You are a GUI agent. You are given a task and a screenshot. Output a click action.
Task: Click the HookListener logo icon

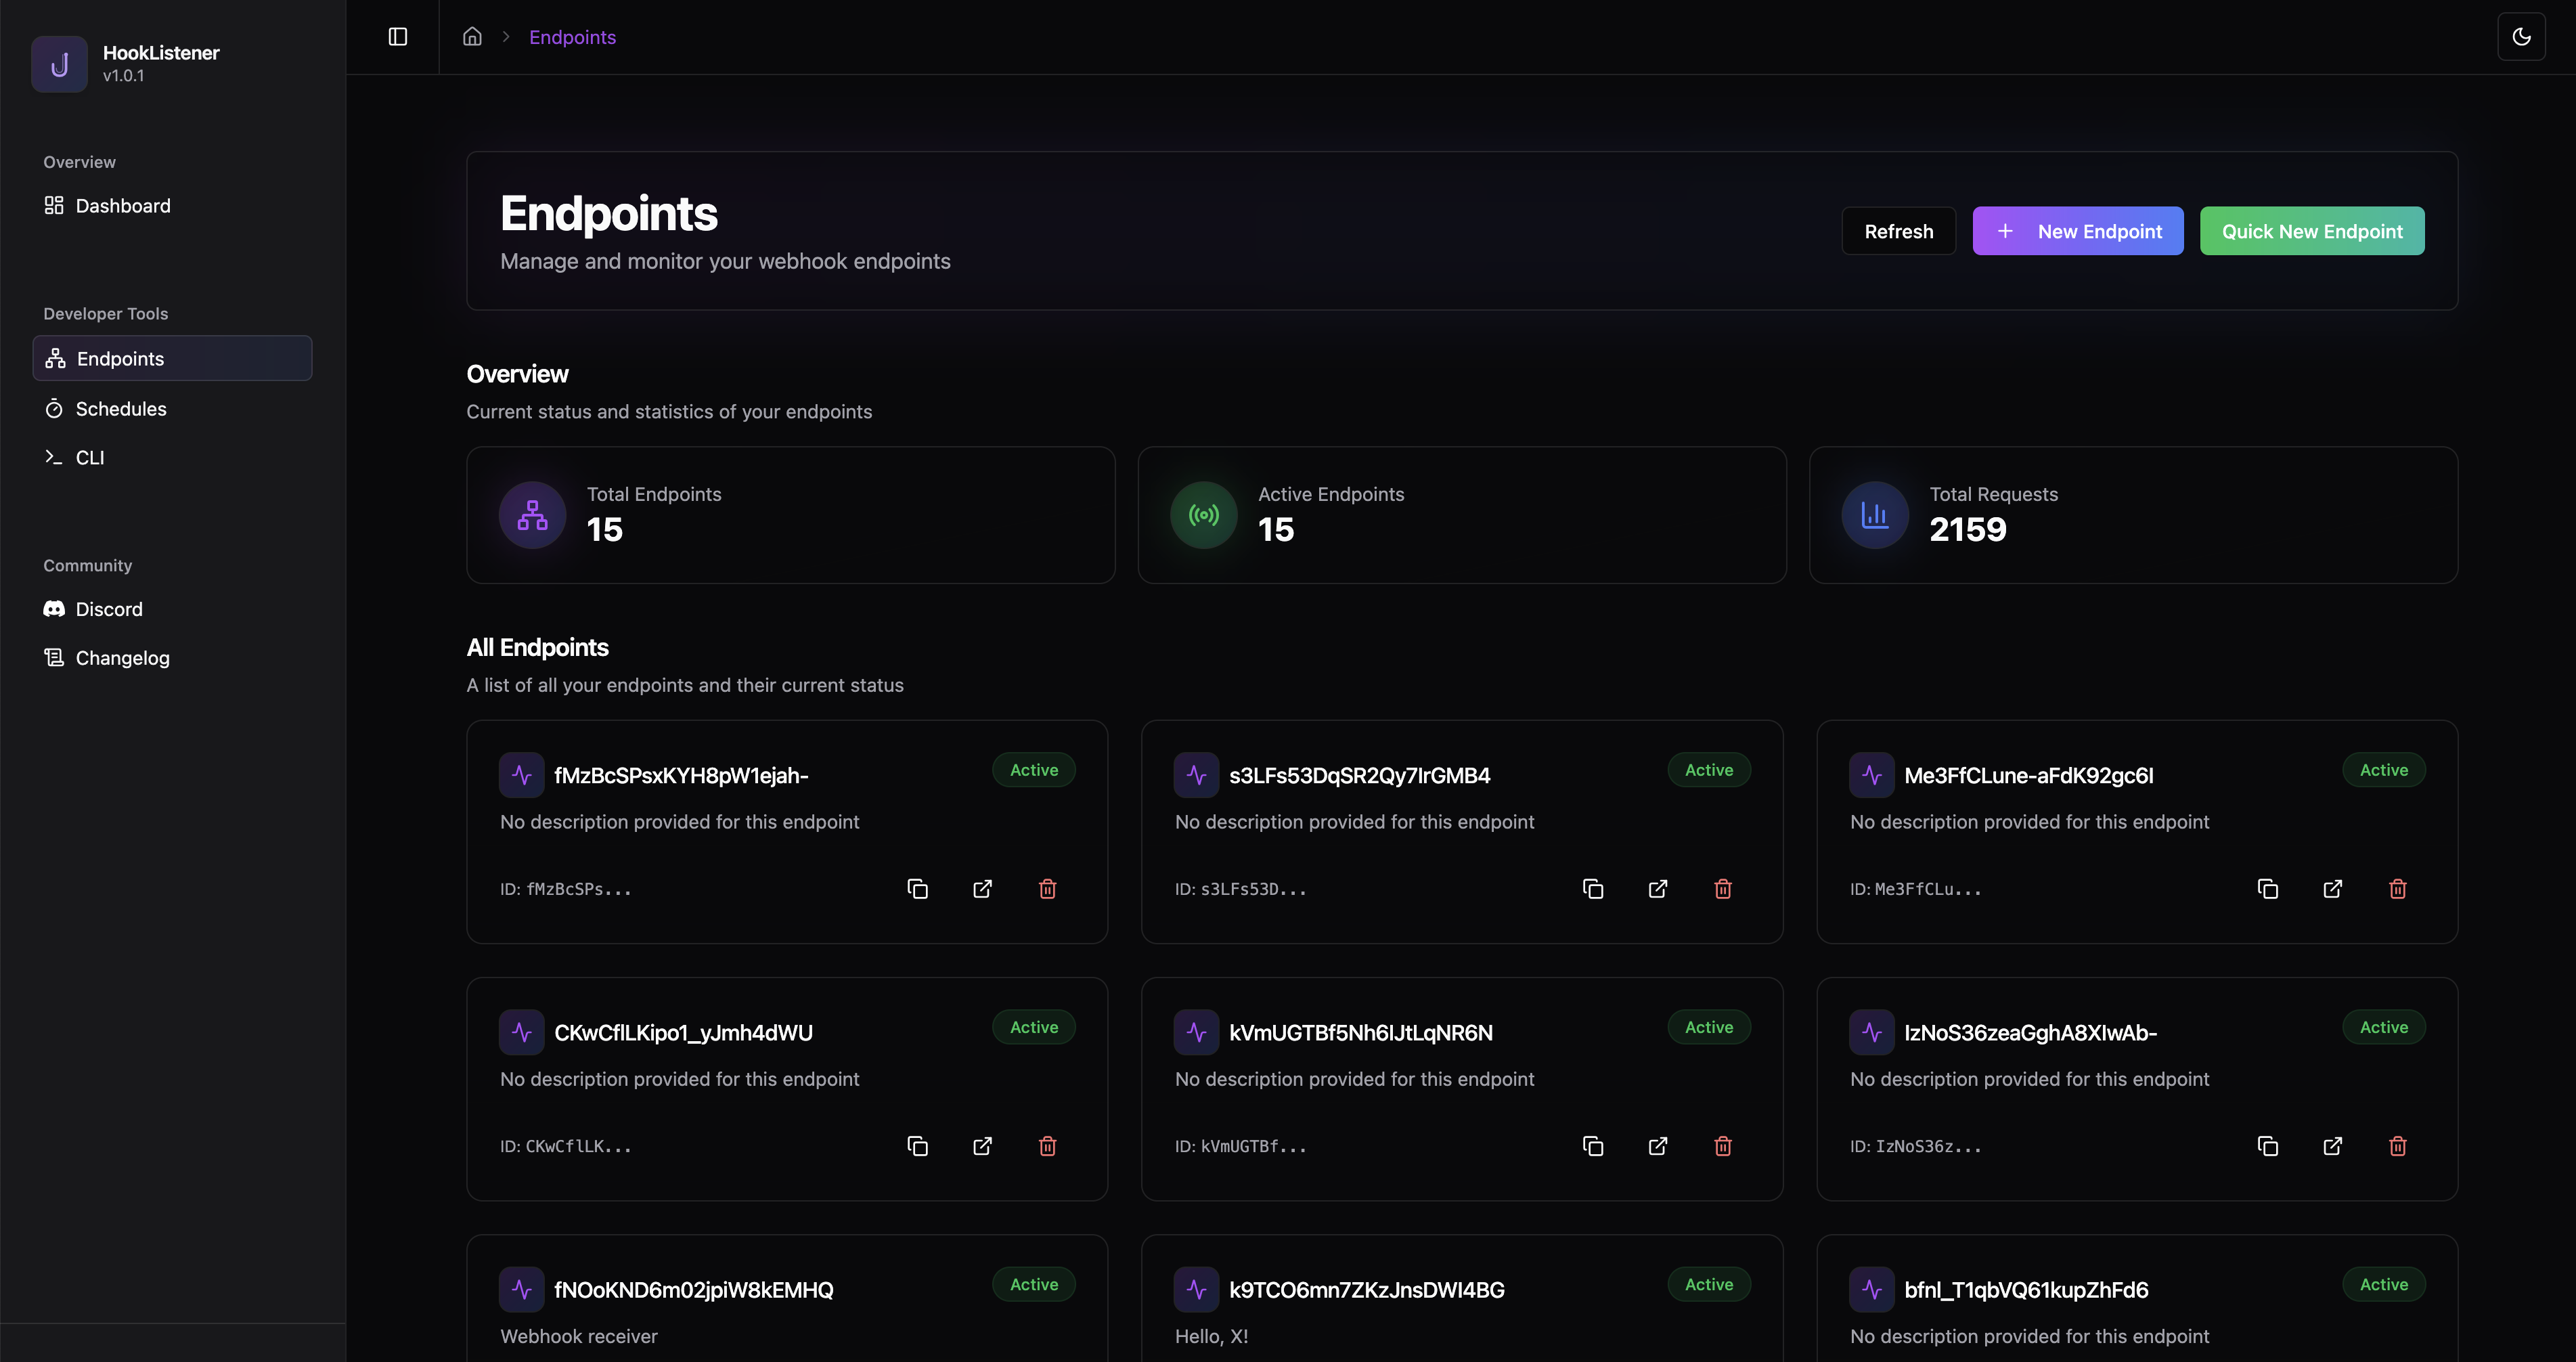coord(60,64)
